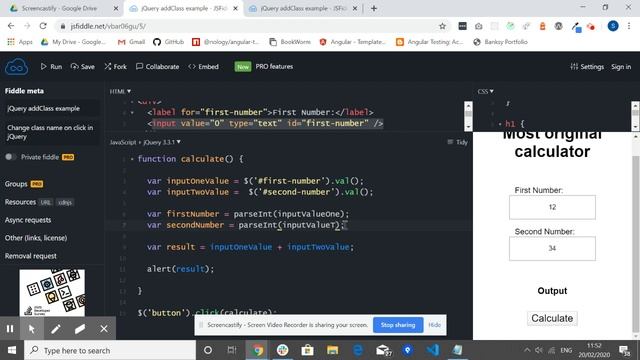The height and width of the screenshot is (360, 640).
Task: Open BookWorm bookmark
Action: pos(290,42)
